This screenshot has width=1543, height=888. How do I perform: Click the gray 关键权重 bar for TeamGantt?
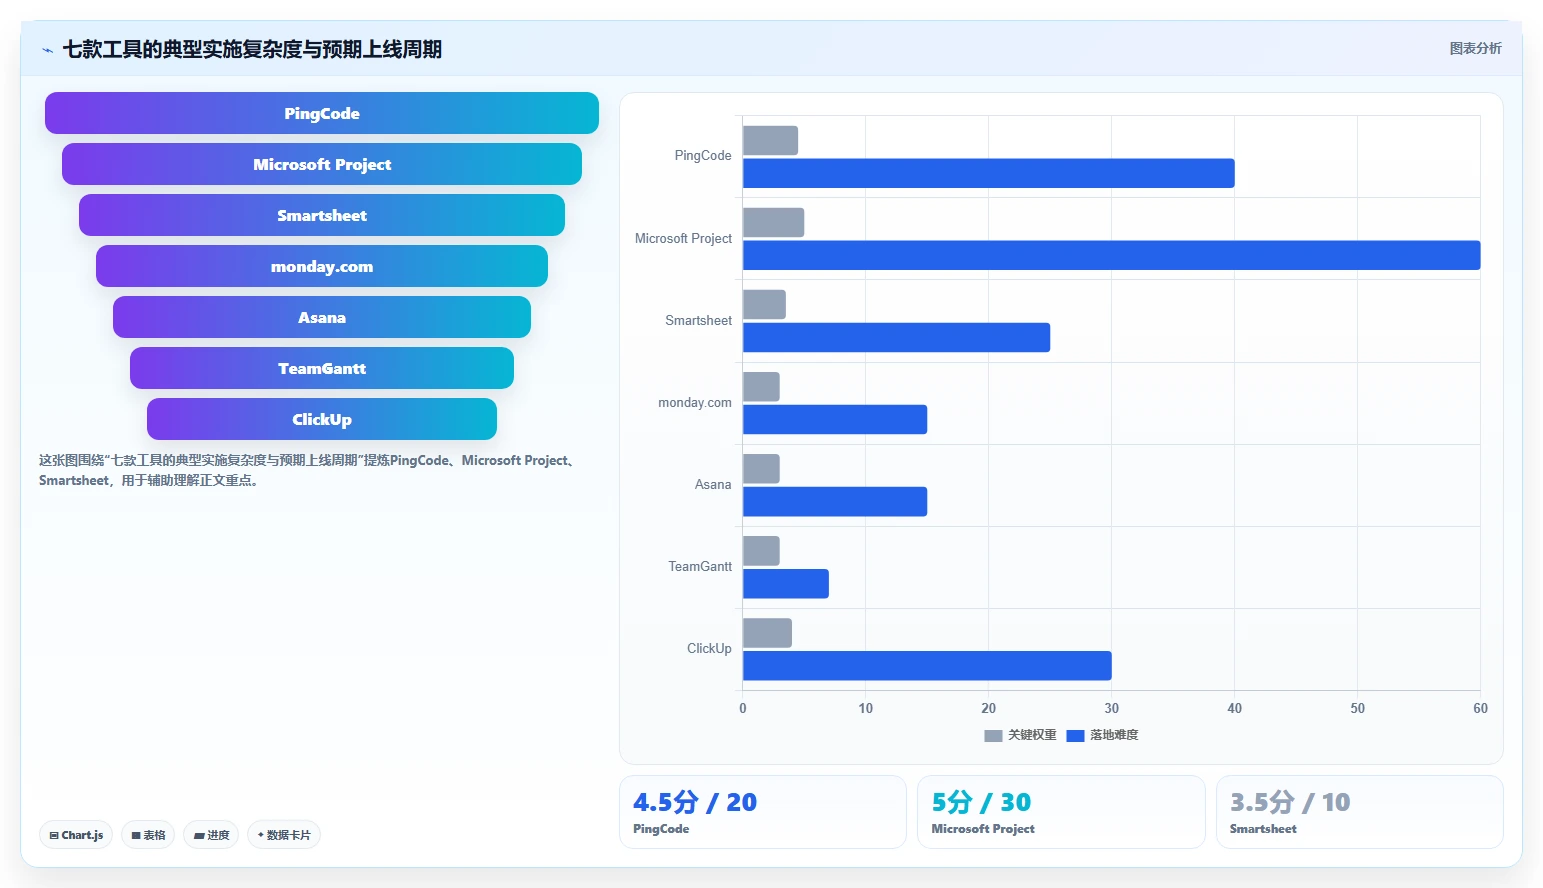click(x=761, y=550)
